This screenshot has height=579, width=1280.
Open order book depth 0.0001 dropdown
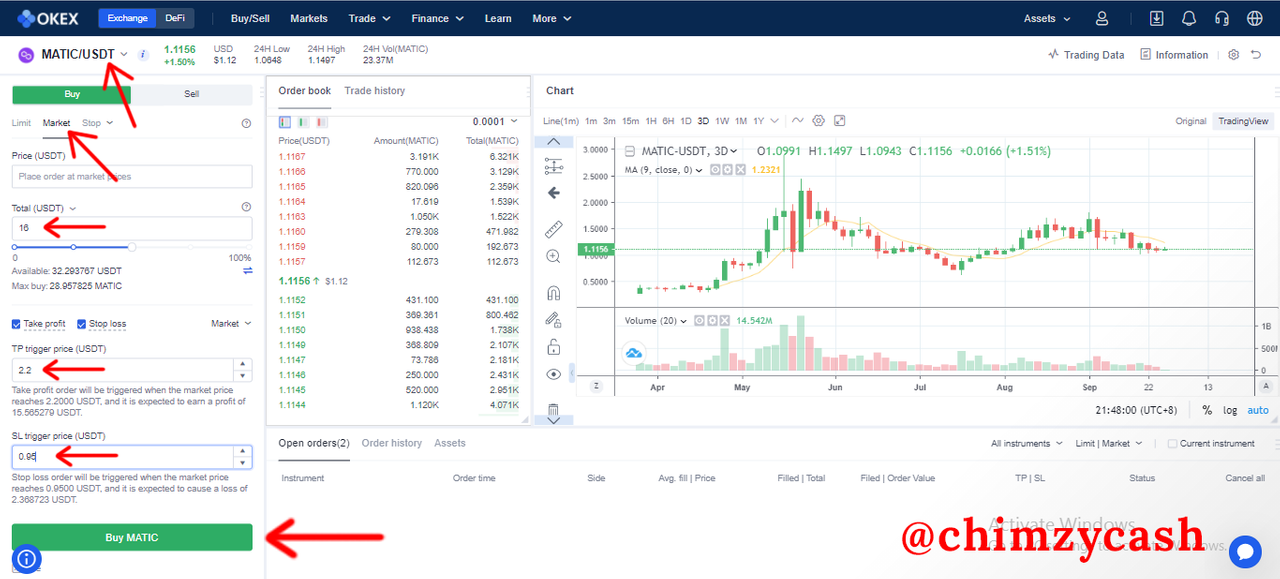pyautogui.click(x=495, y=122)
